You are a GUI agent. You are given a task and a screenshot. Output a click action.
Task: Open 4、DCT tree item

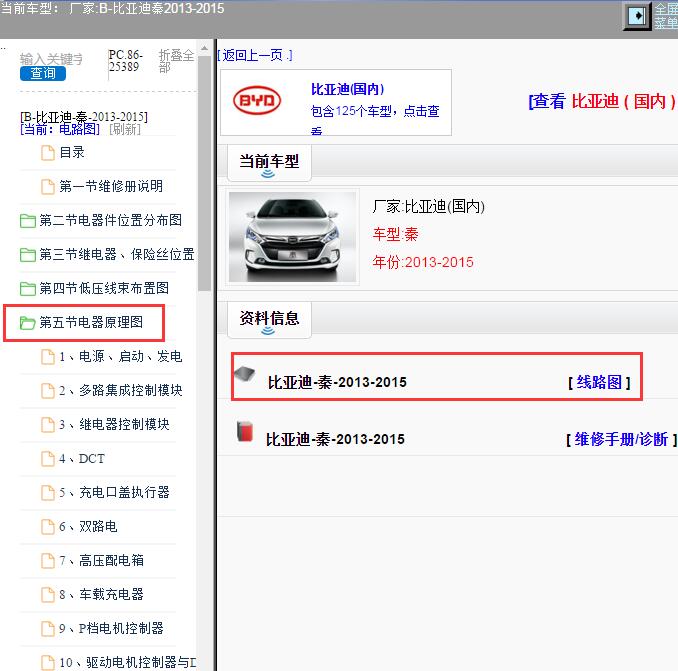[82, 458]
